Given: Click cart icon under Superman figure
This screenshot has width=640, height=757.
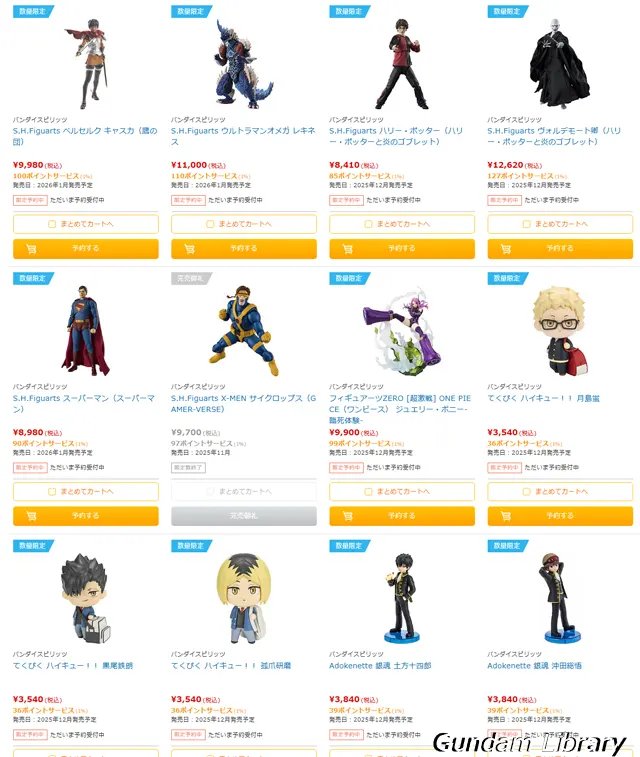Looking at the screenshot, I should [31, 516].
